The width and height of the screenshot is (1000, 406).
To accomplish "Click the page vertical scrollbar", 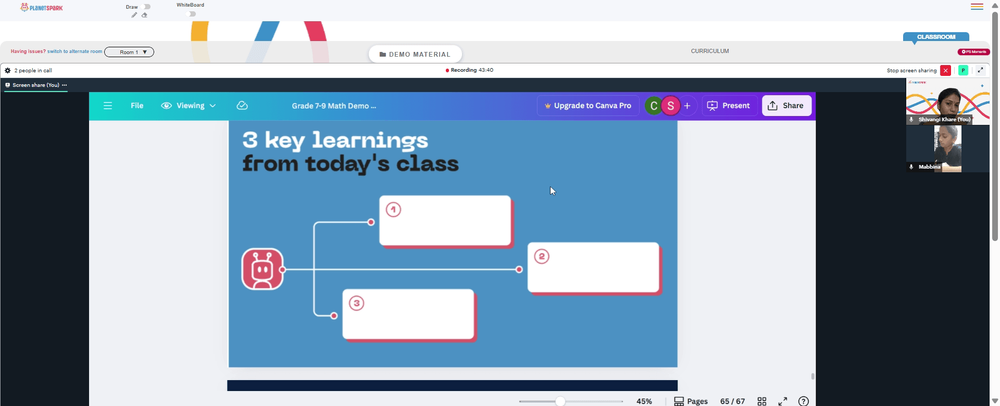I will (996, 124).
